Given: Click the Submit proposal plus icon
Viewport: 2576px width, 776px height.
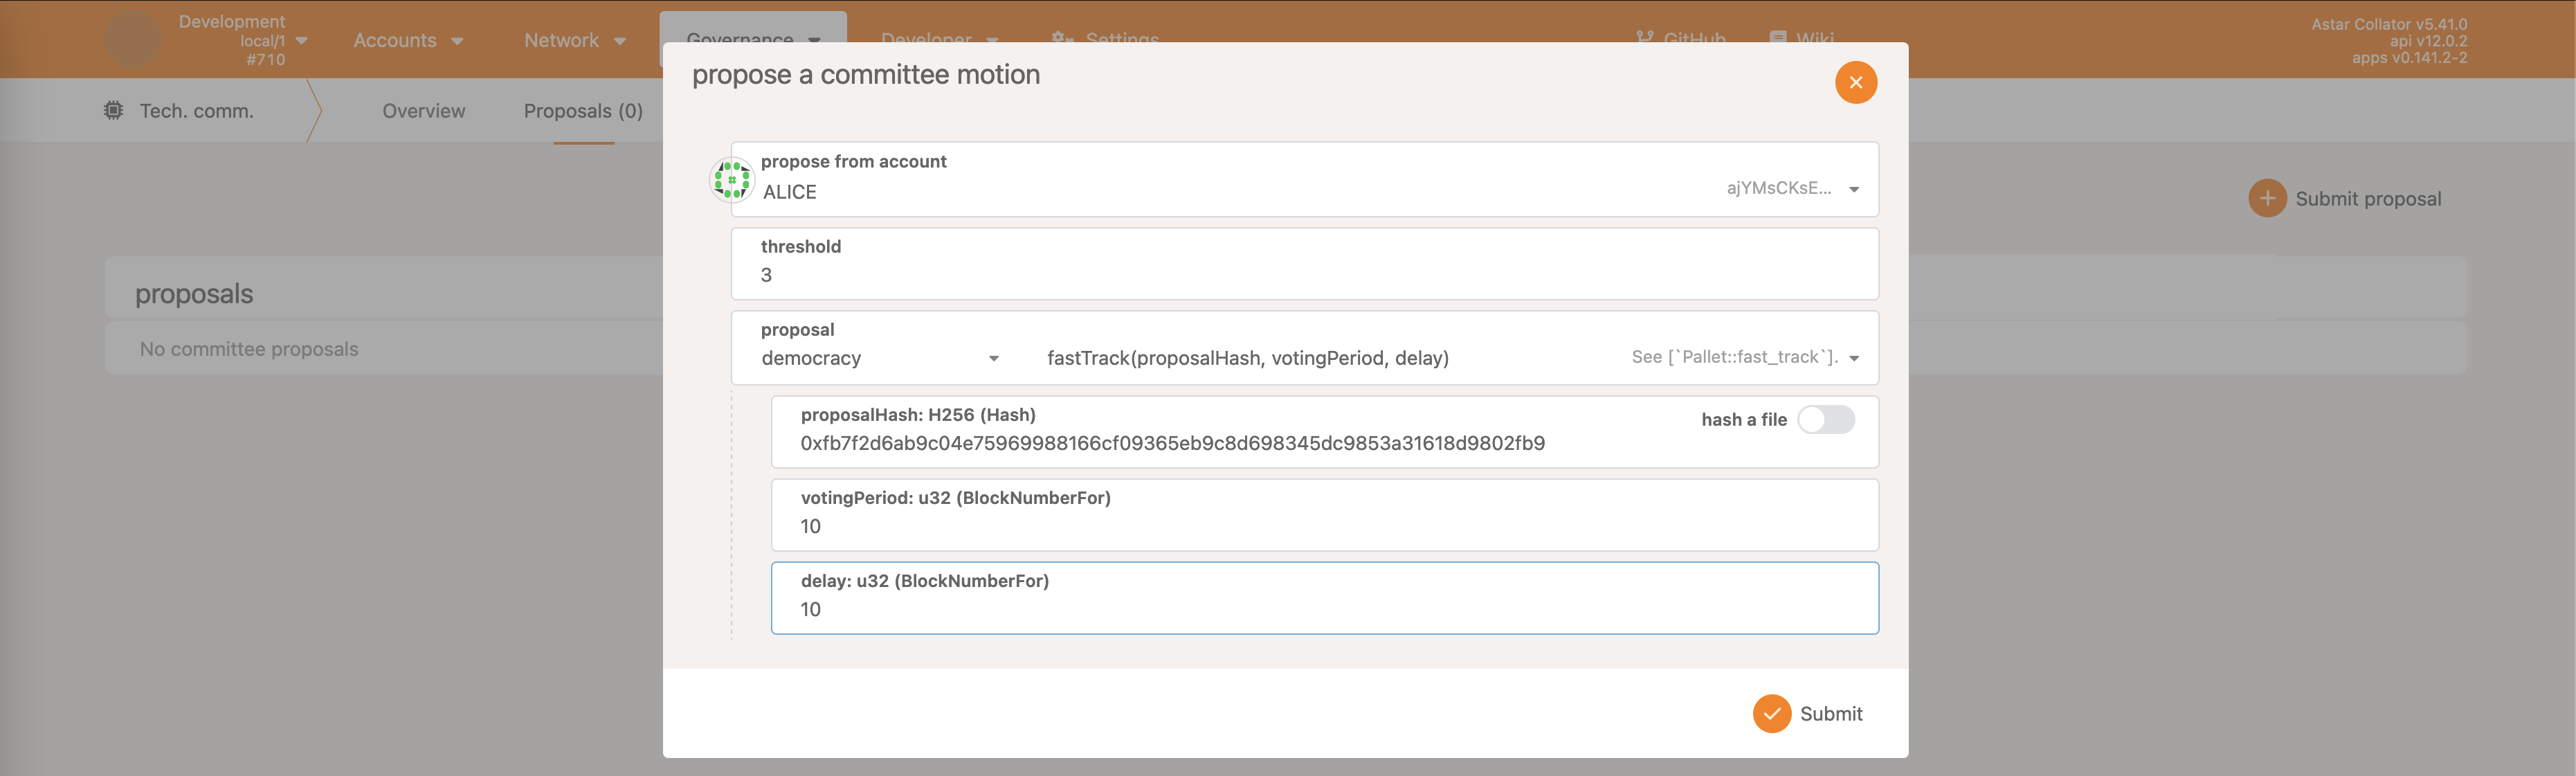Looking at the screenshot, I should tap(2267, 198).
